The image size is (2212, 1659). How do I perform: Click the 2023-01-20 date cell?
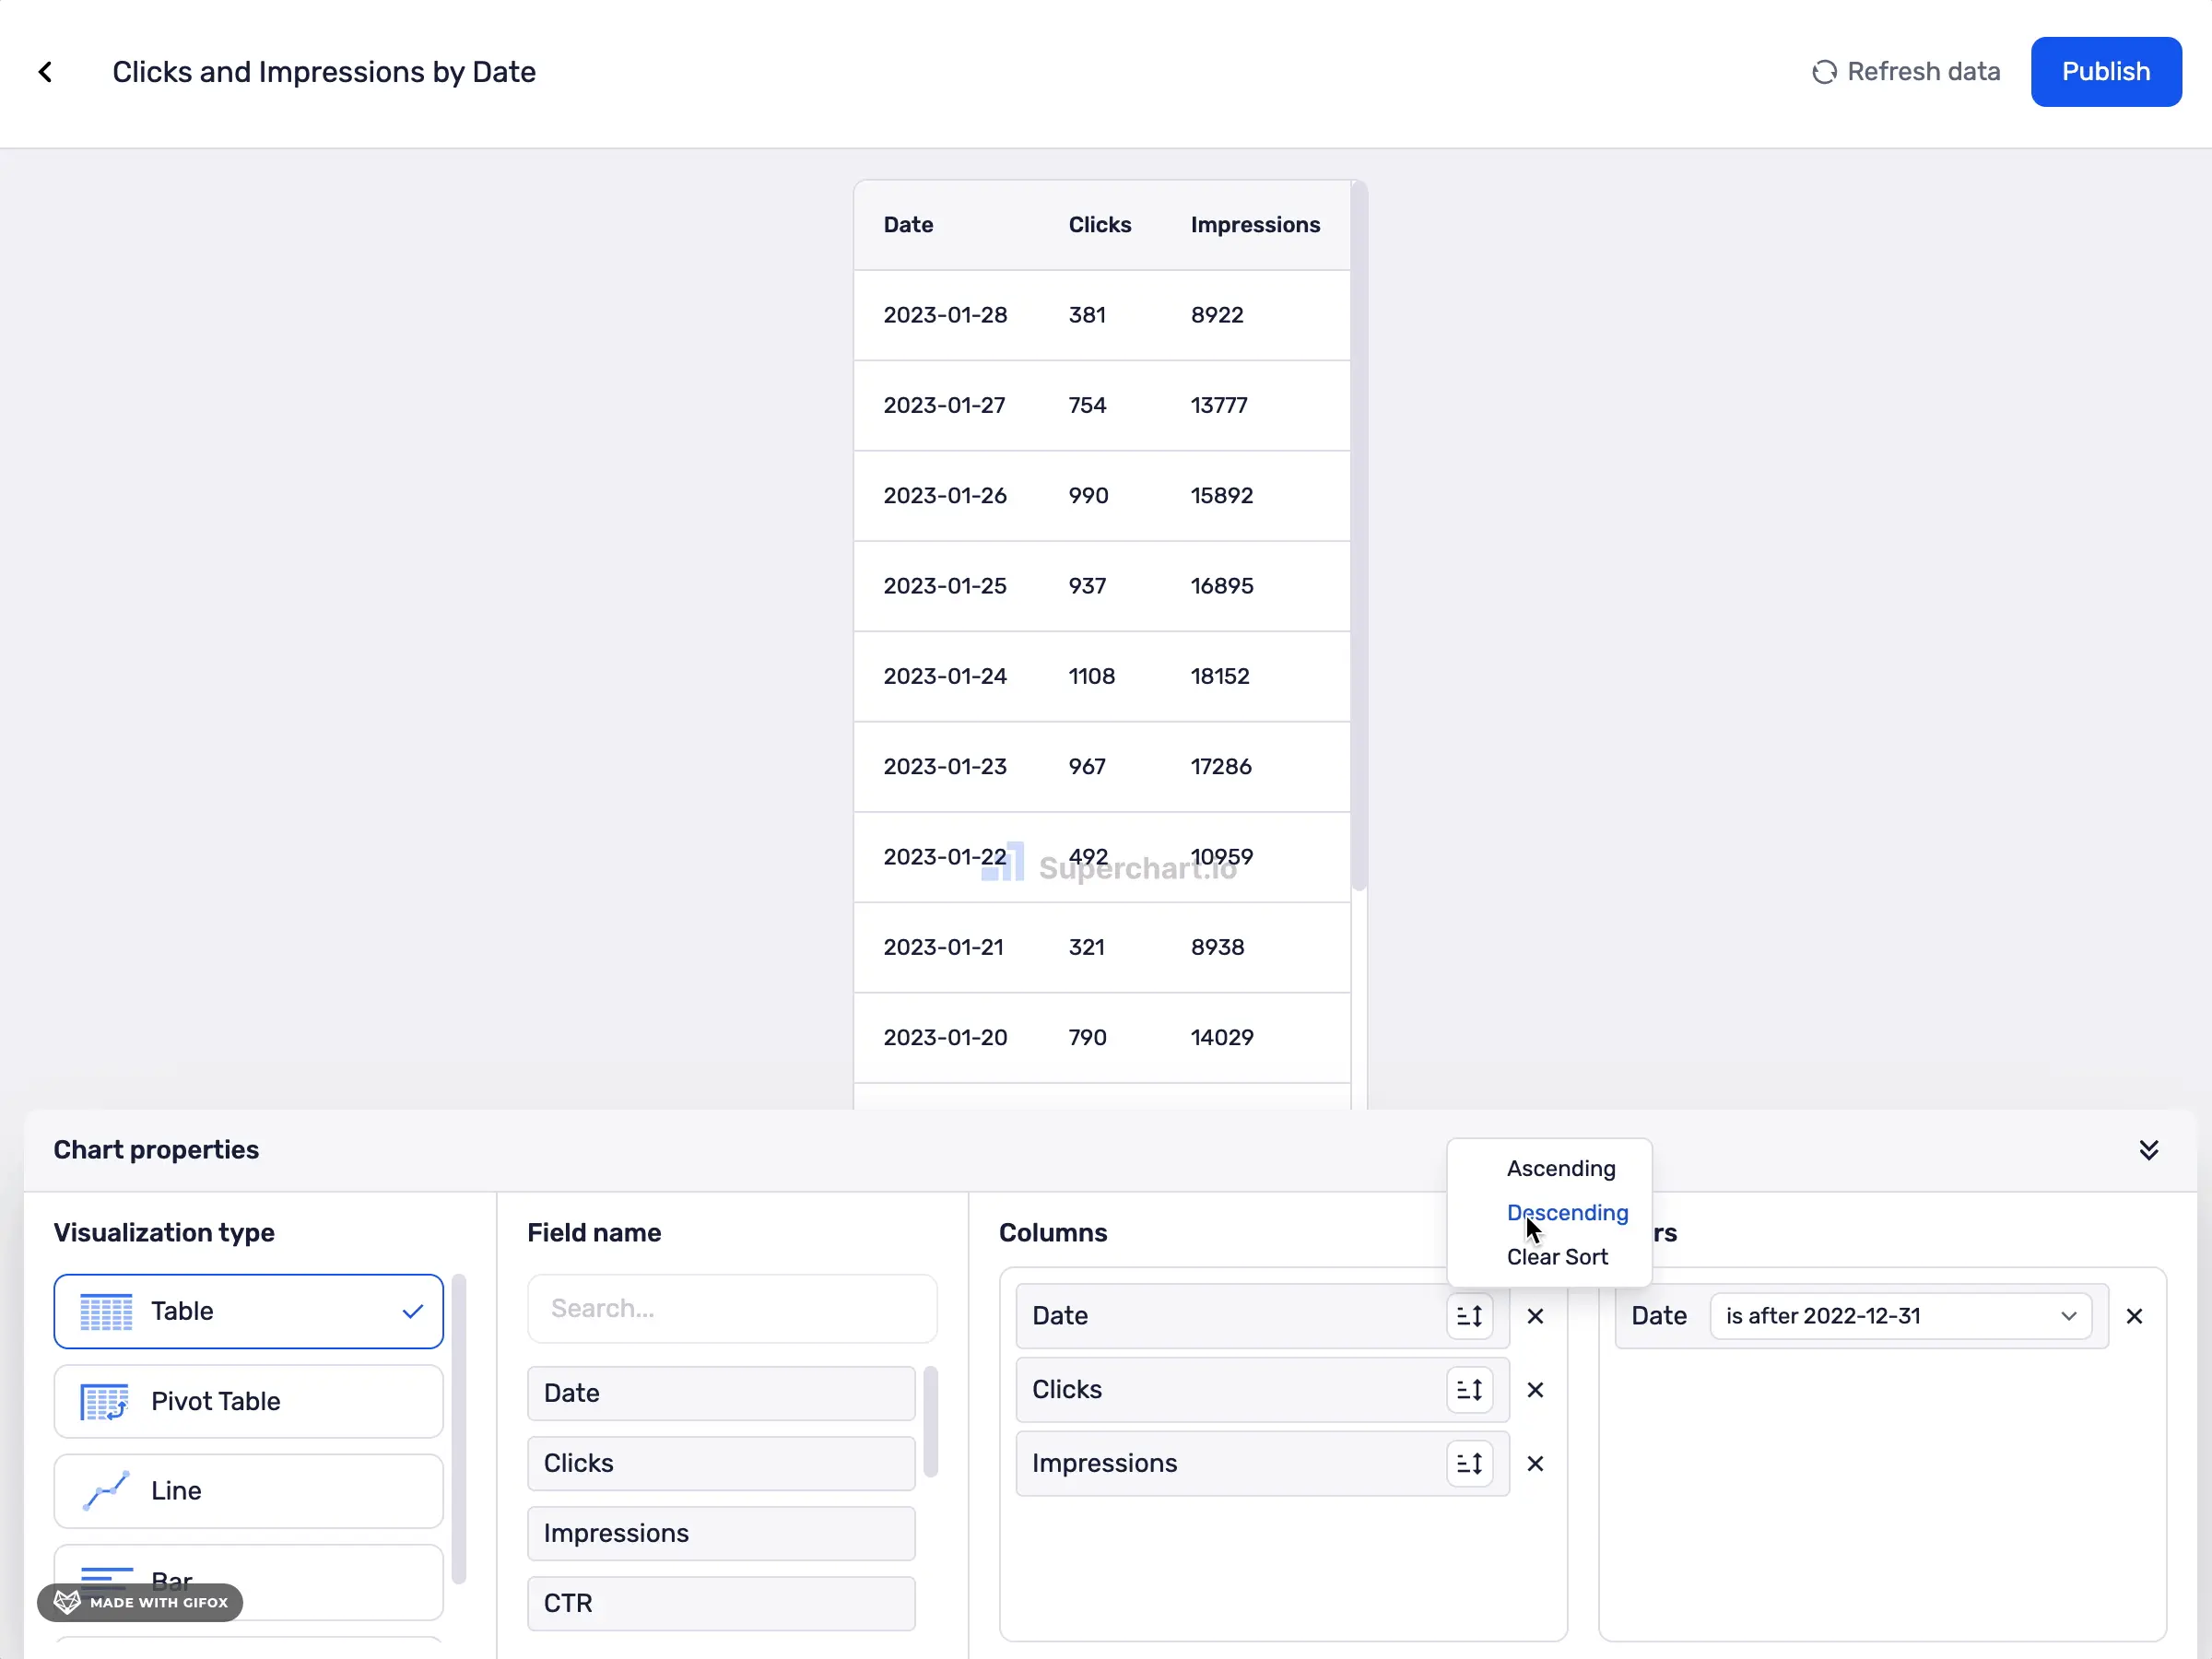945,1038
